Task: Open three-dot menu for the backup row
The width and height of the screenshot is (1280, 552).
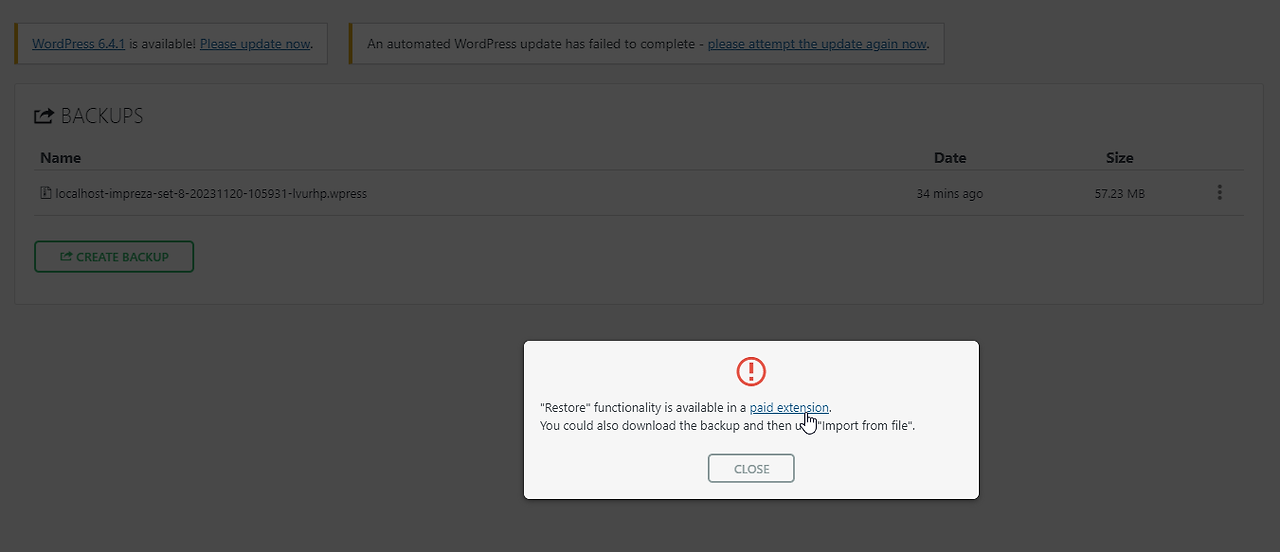Action: 1219,193
